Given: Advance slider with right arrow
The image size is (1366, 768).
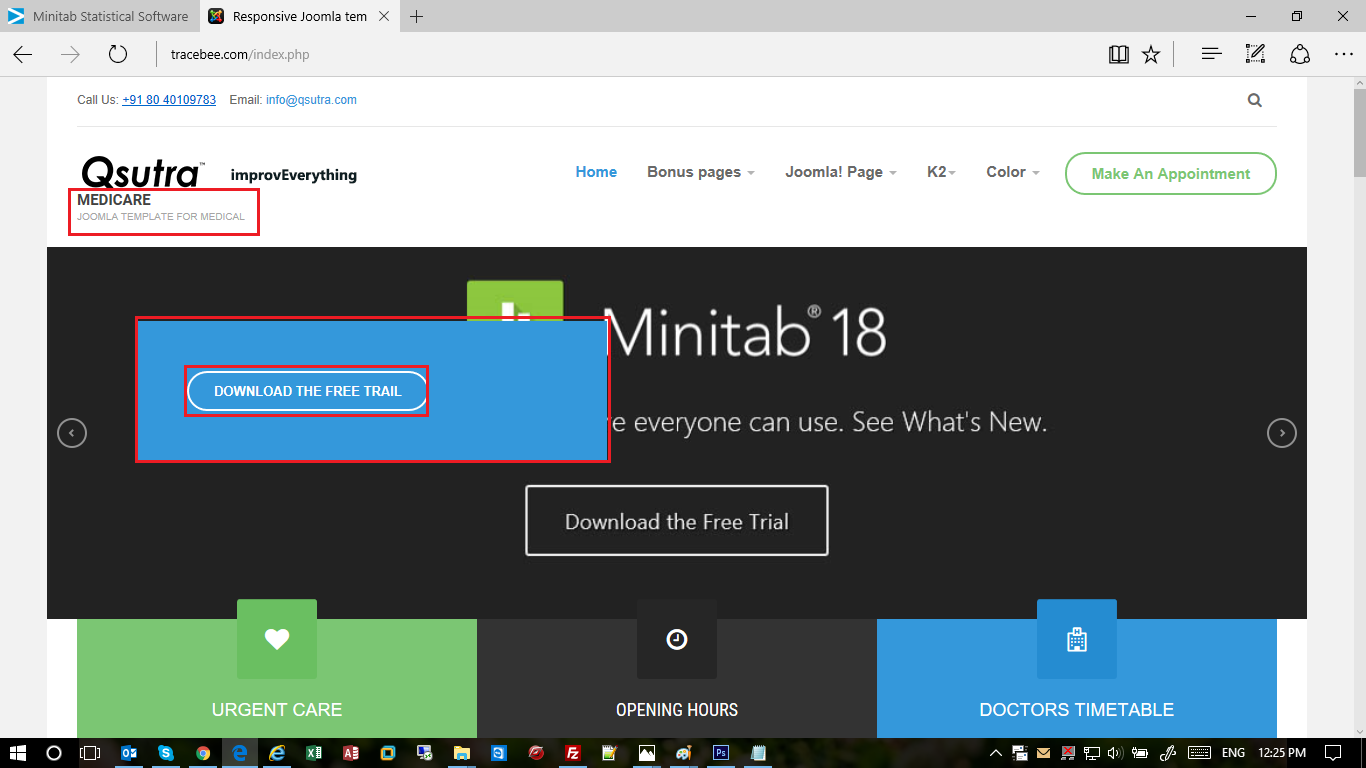Looking at the screenshot, I should (x=1281, y=433).
